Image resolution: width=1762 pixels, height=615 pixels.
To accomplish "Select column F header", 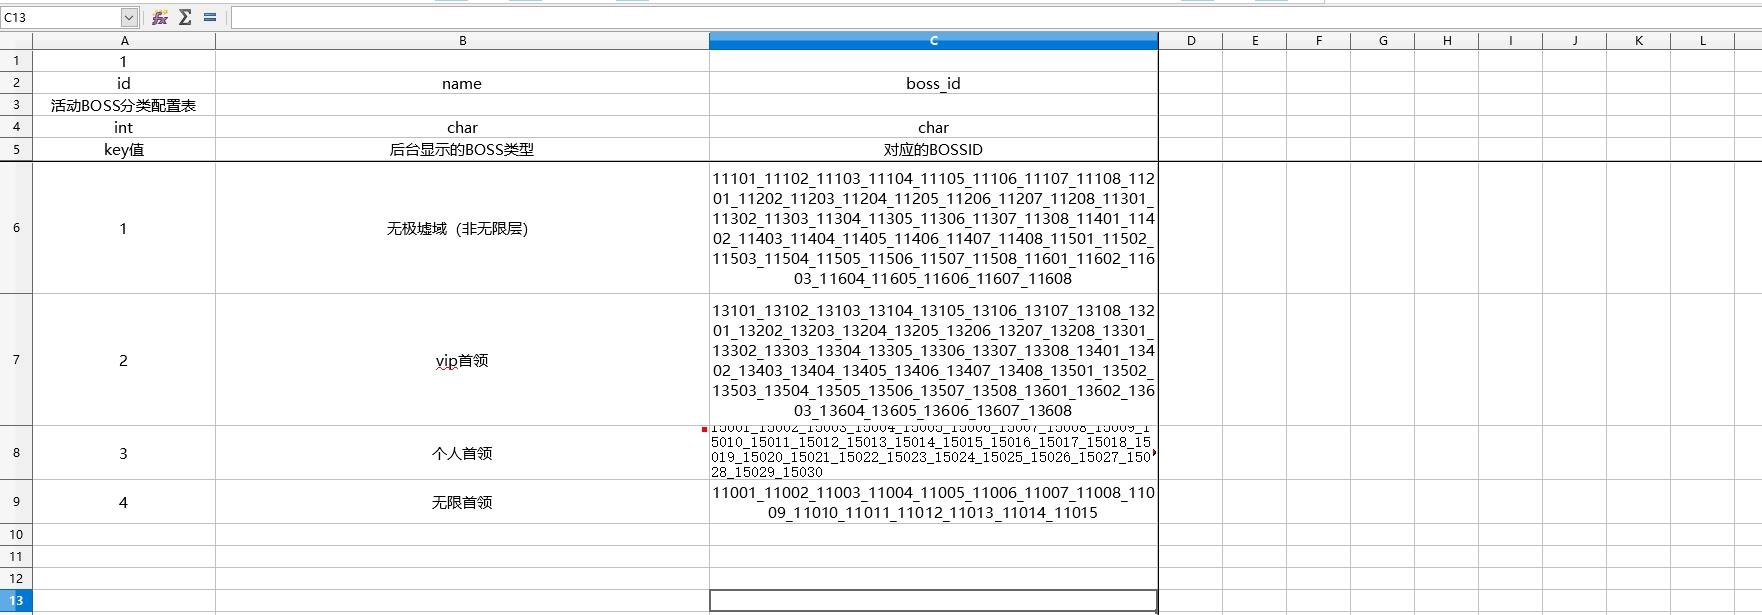I will tap(1319, 41).
